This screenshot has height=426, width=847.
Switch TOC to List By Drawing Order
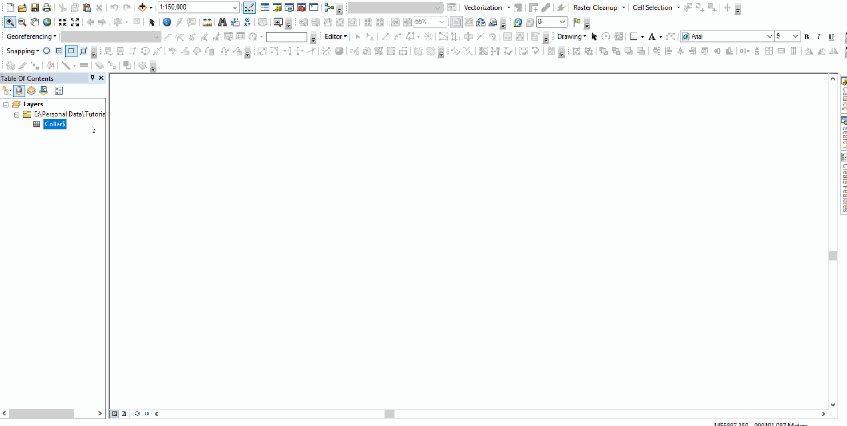click(6, 91)
